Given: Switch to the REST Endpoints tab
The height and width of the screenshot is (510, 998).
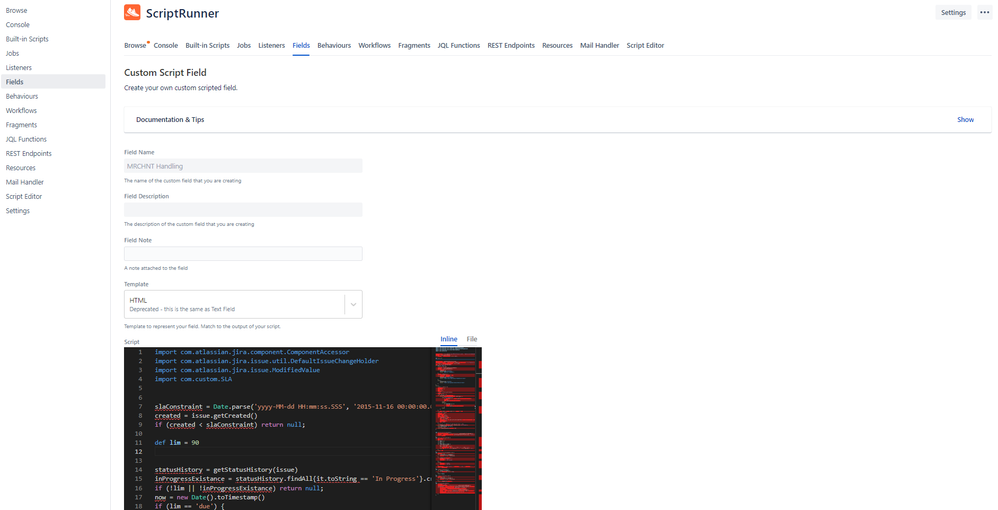Looking at the screenshot, I should click(511, 45).
